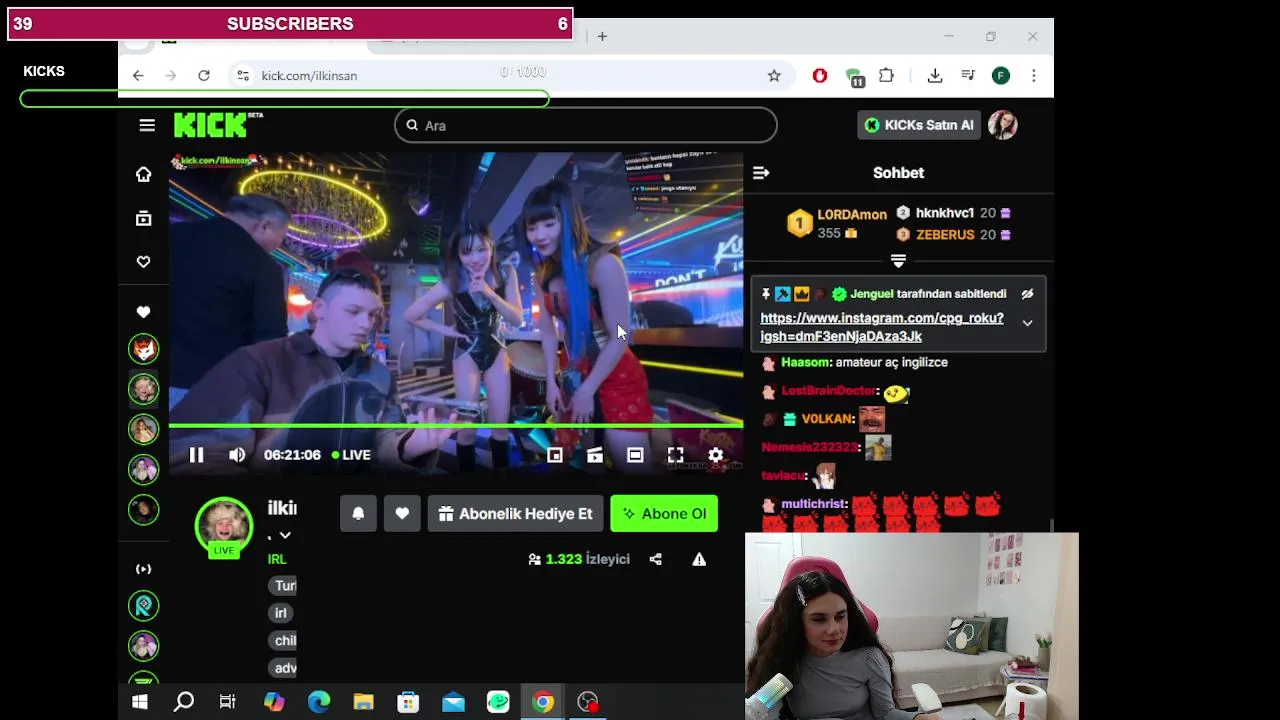
Task: Open the ilkinsan streamer avatar
Action: 224,525
